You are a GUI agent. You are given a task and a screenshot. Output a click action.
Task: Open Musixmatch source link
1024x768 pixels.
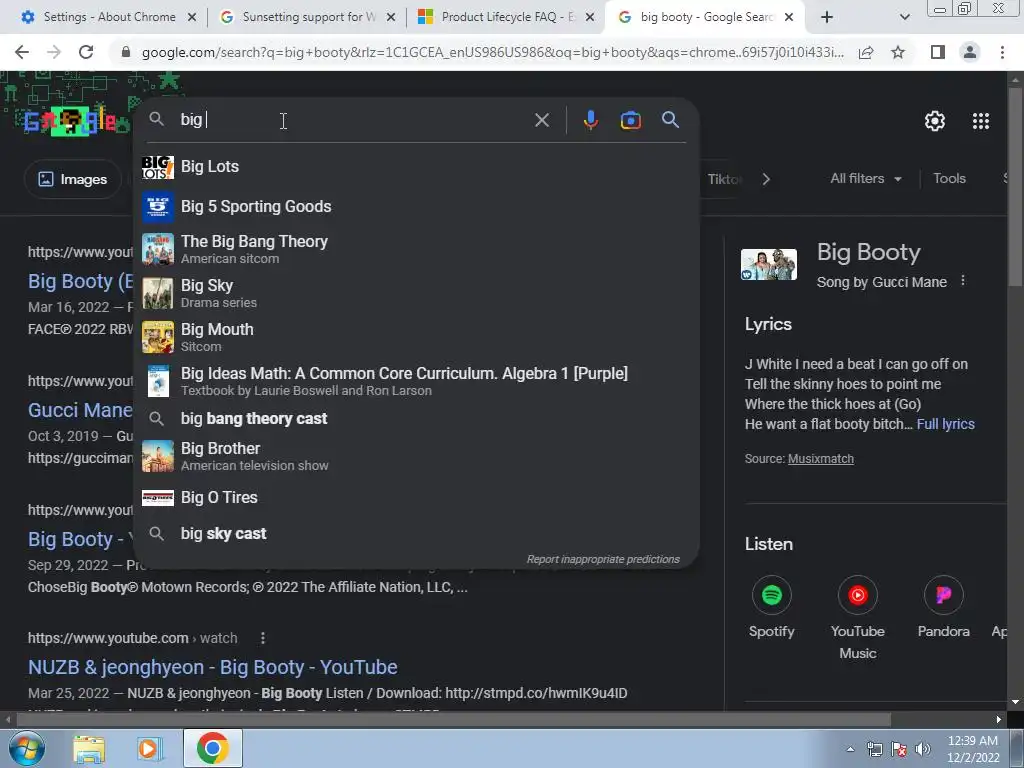pyautogui.click(x=820, y=458)
